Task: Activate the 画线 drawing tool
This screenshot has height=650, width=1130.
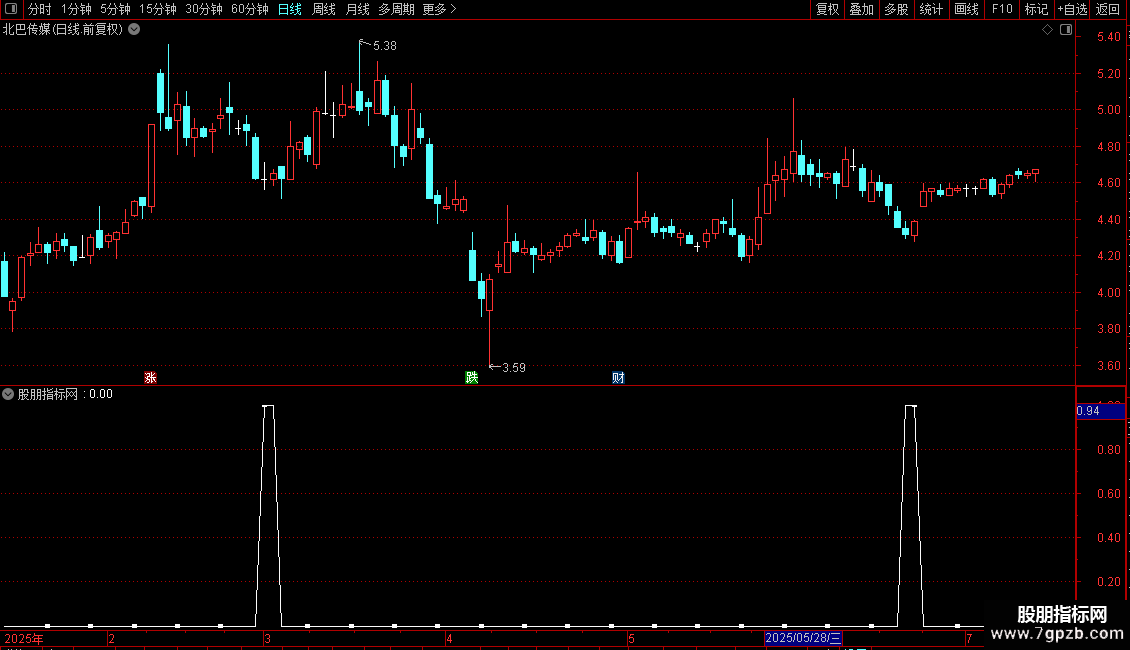Action: [x=966, y=9]
